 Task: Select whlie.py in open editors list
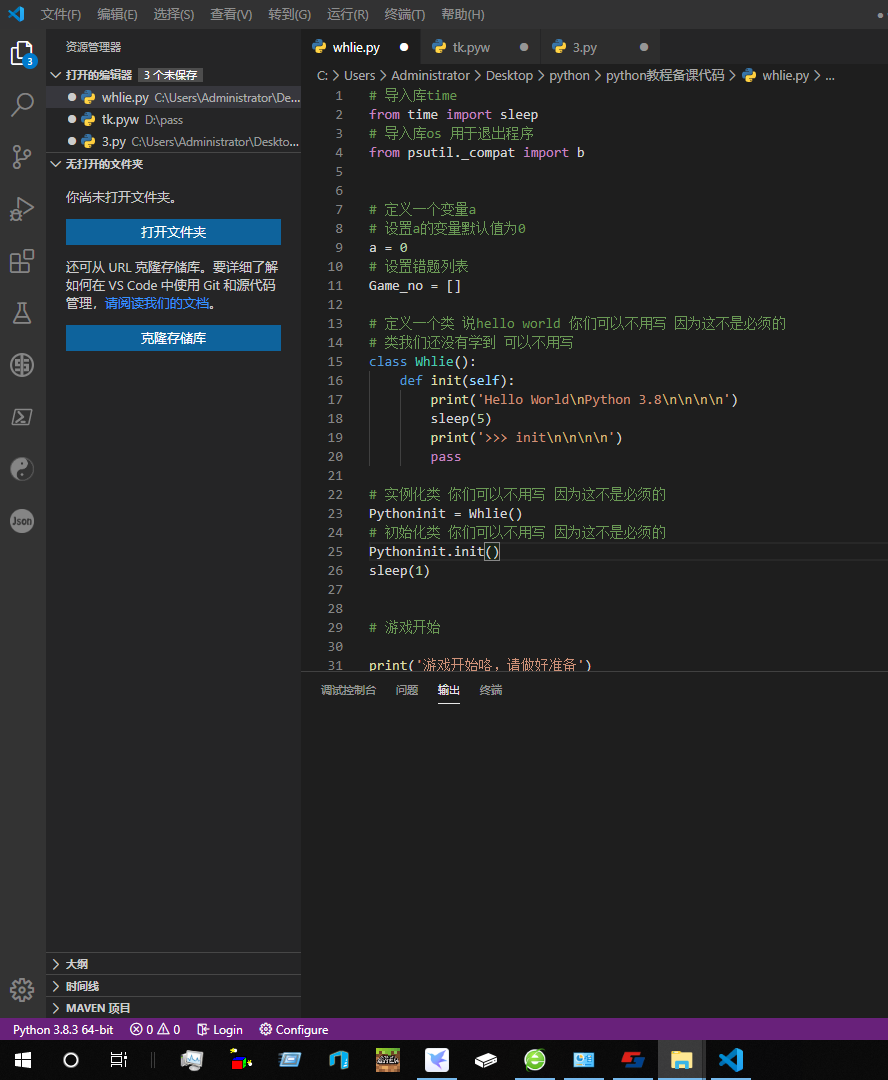174,97
